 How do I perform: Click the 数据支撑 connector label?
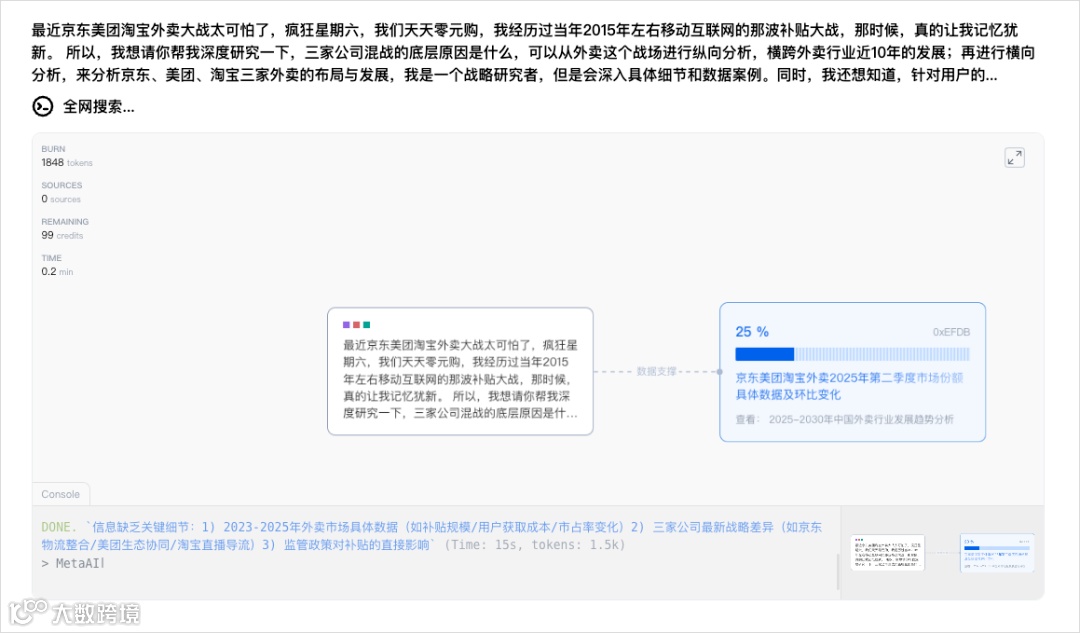(656, 371)
